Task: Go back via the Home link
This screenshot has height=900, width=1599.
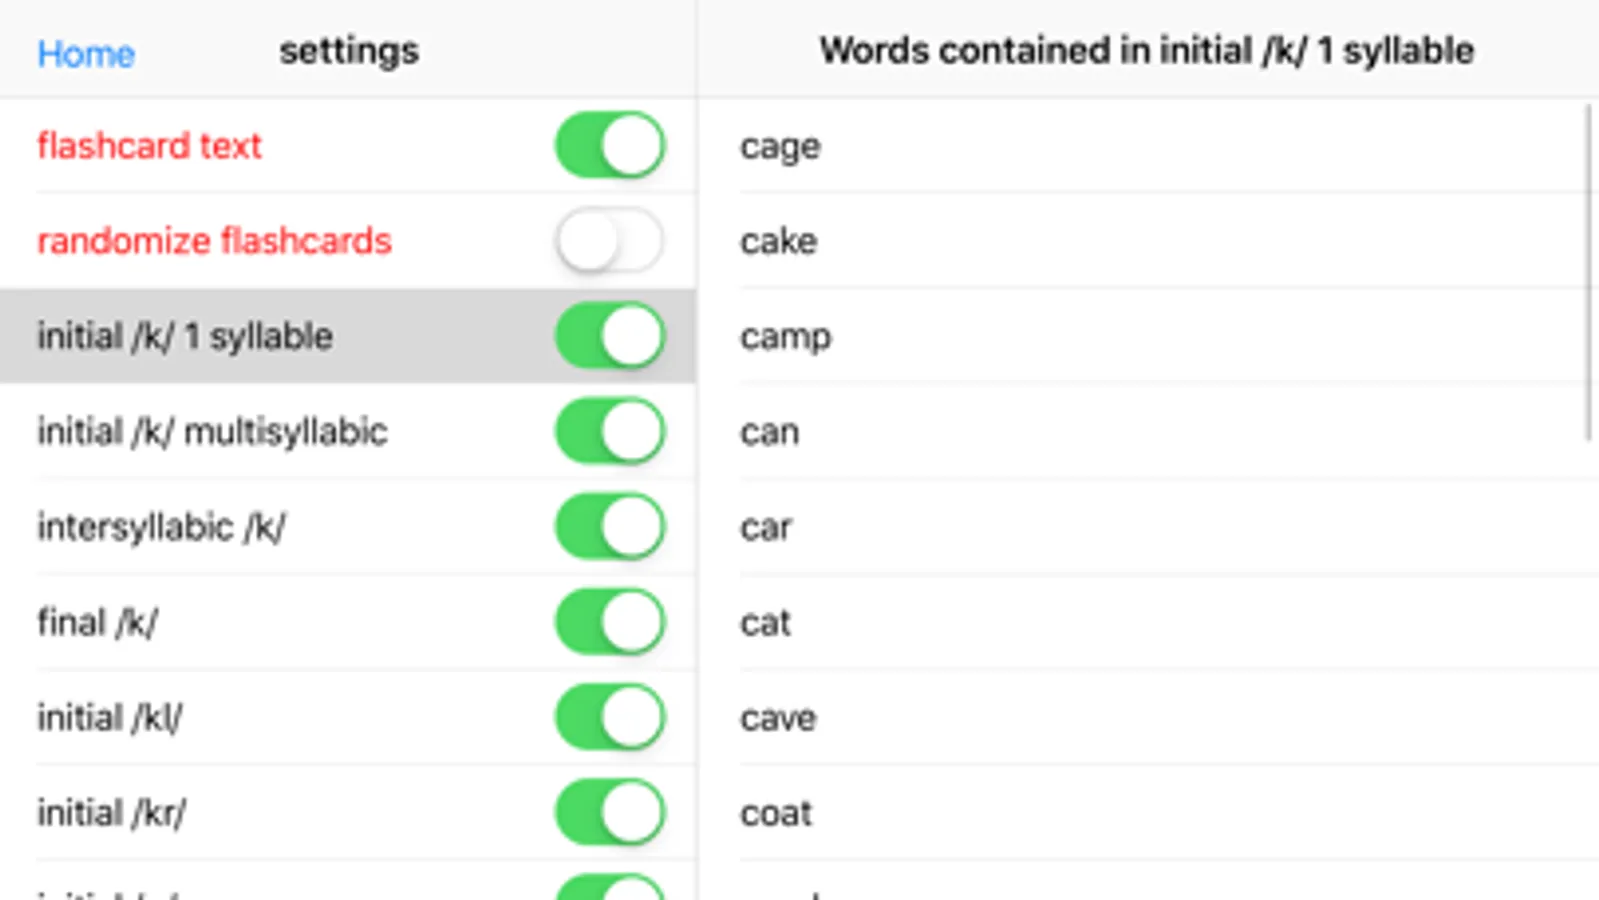Action: click(x=86, y=53)
